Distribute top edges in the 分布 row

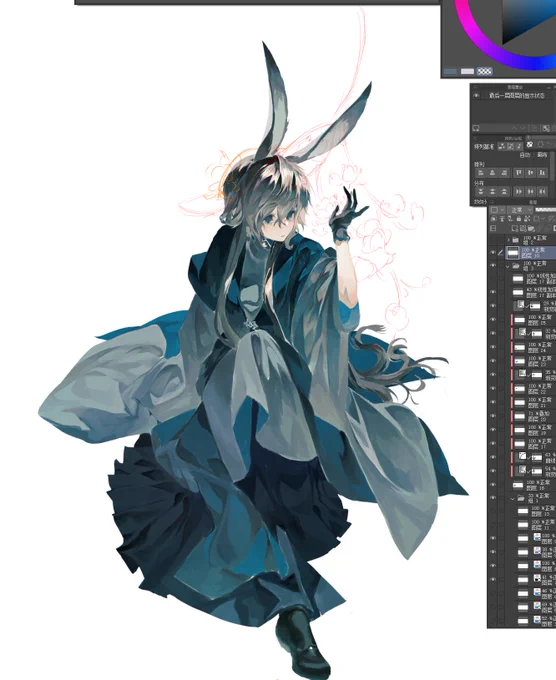point(481,191)
